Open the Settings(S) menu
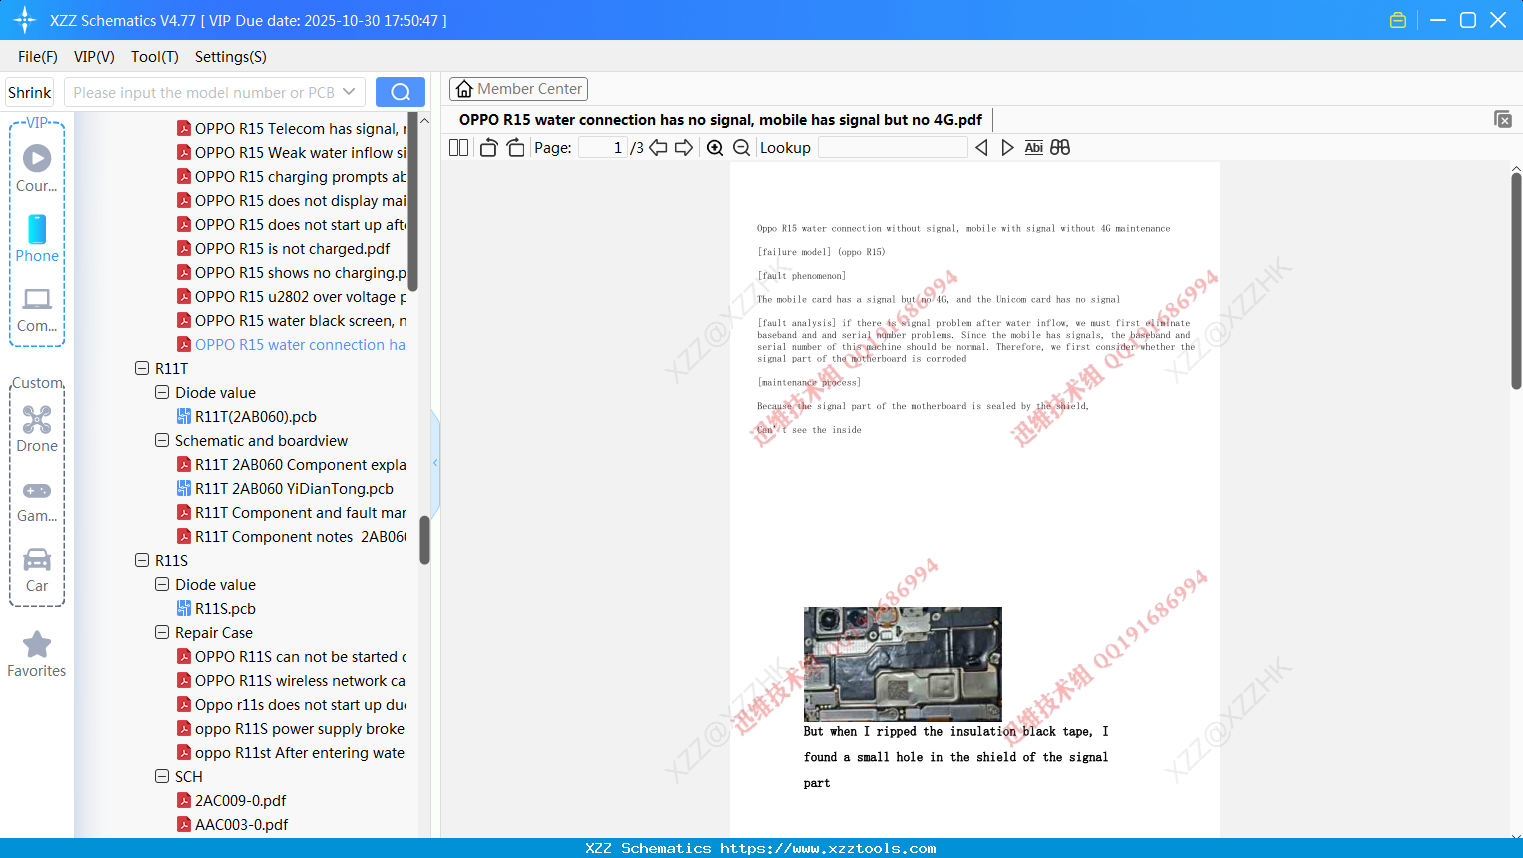Screen dimensions: 1523x858 [x=231, y=57]
